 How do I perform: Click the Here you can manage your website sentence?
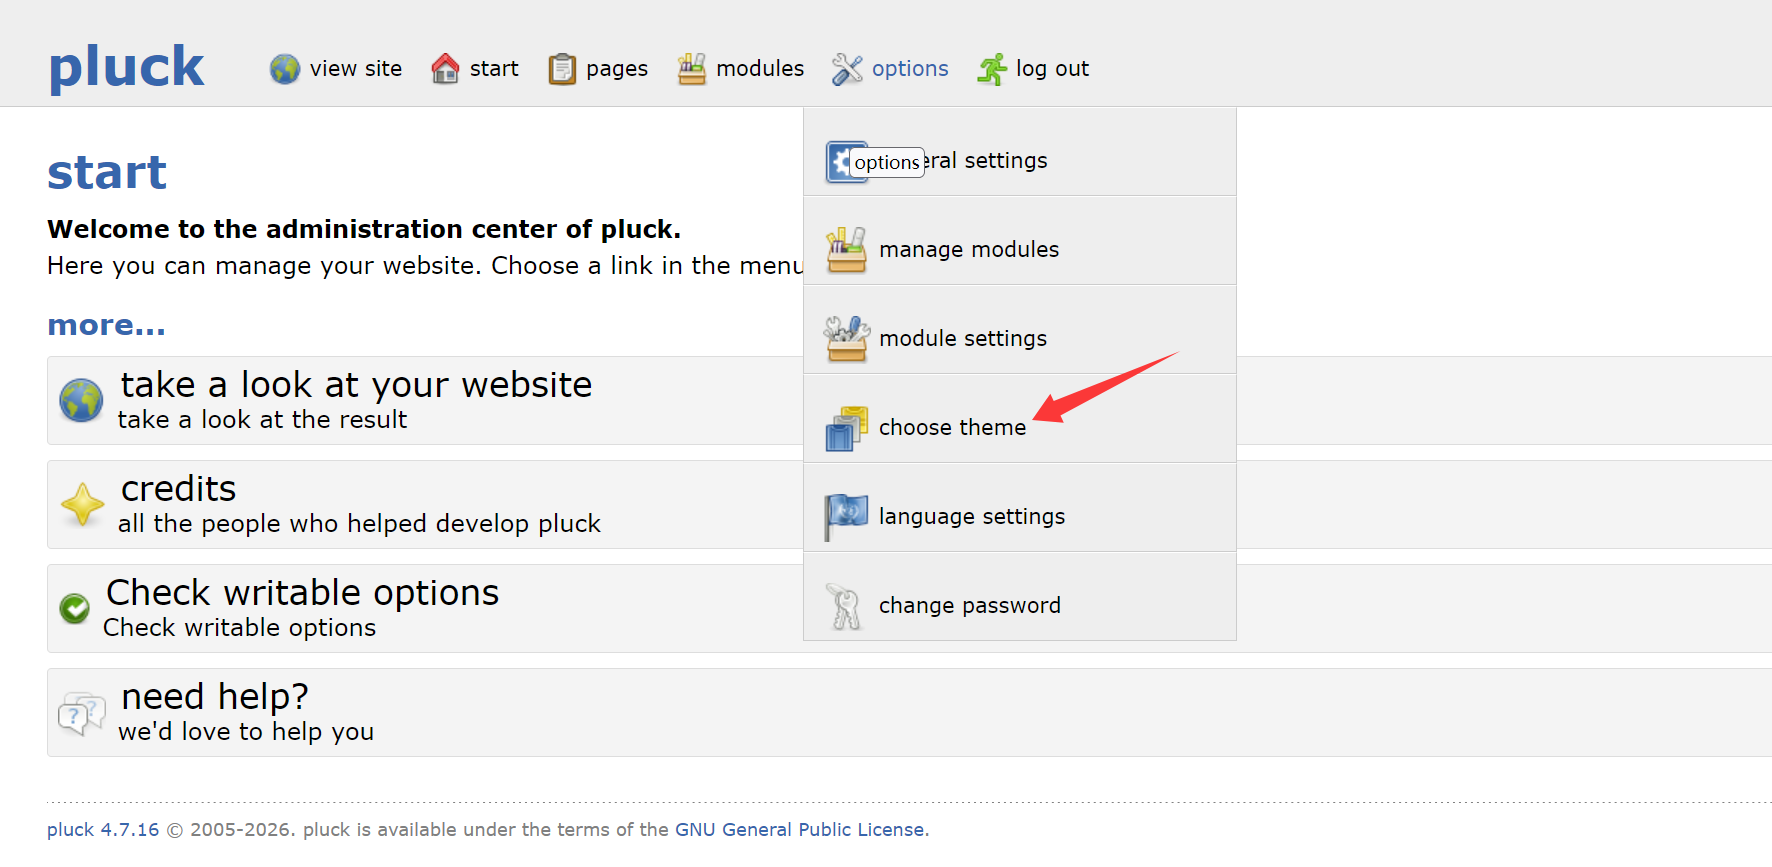(425, 266)
